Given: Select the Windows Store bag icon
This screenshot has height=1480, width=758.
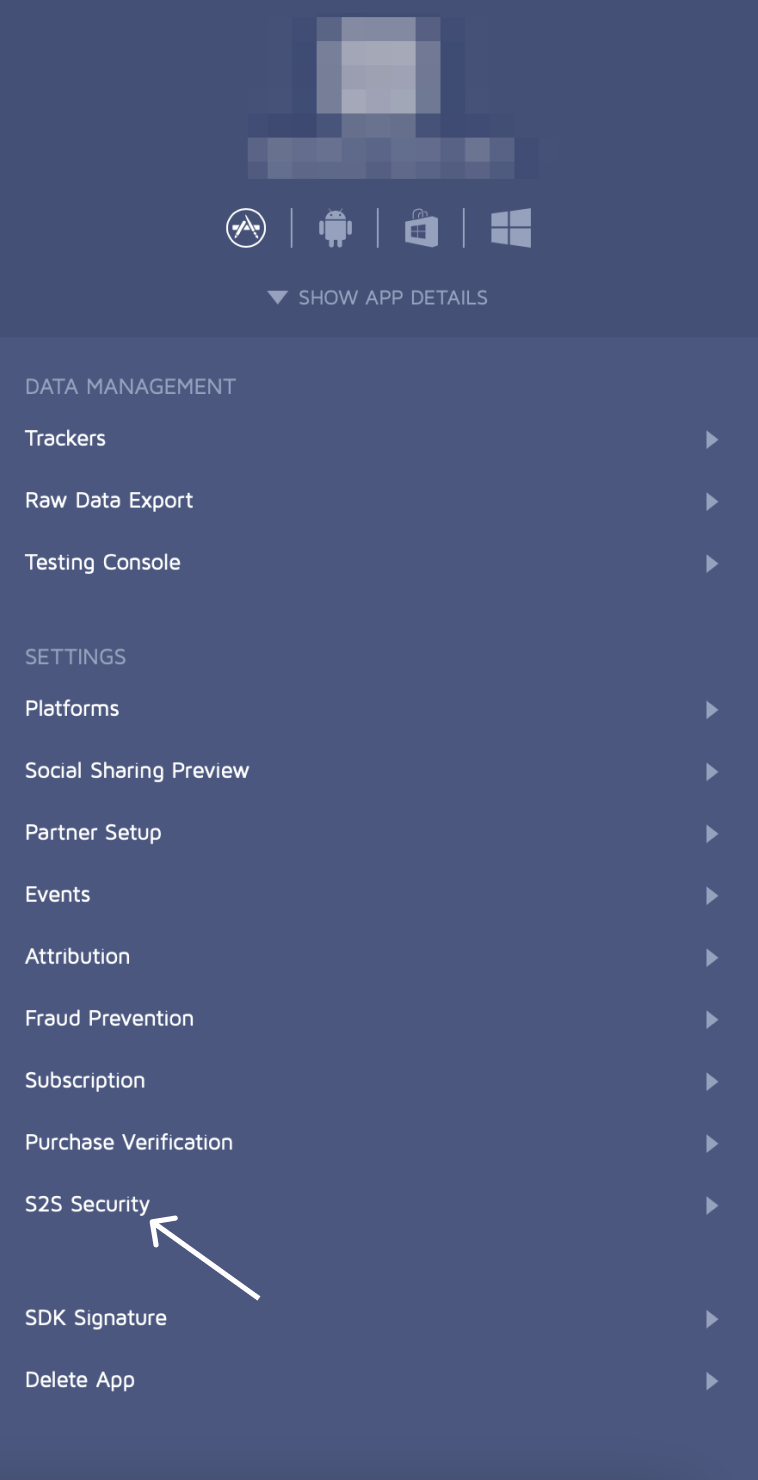Looking at the screenshot, I should tap(421, 228).
